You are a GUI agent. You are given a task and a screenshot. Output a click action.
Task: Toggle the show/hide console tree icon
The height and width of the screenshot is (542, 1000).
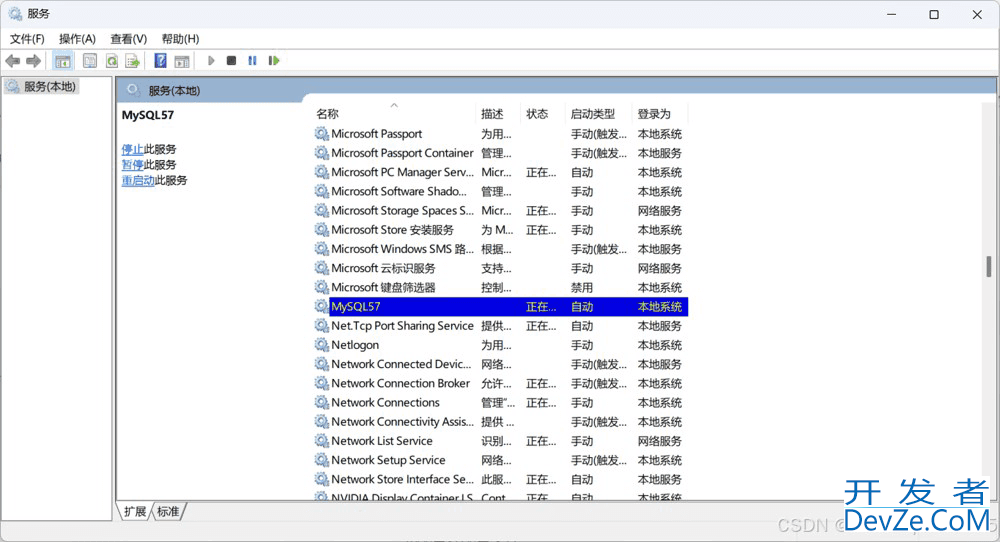tap(62, 61)
